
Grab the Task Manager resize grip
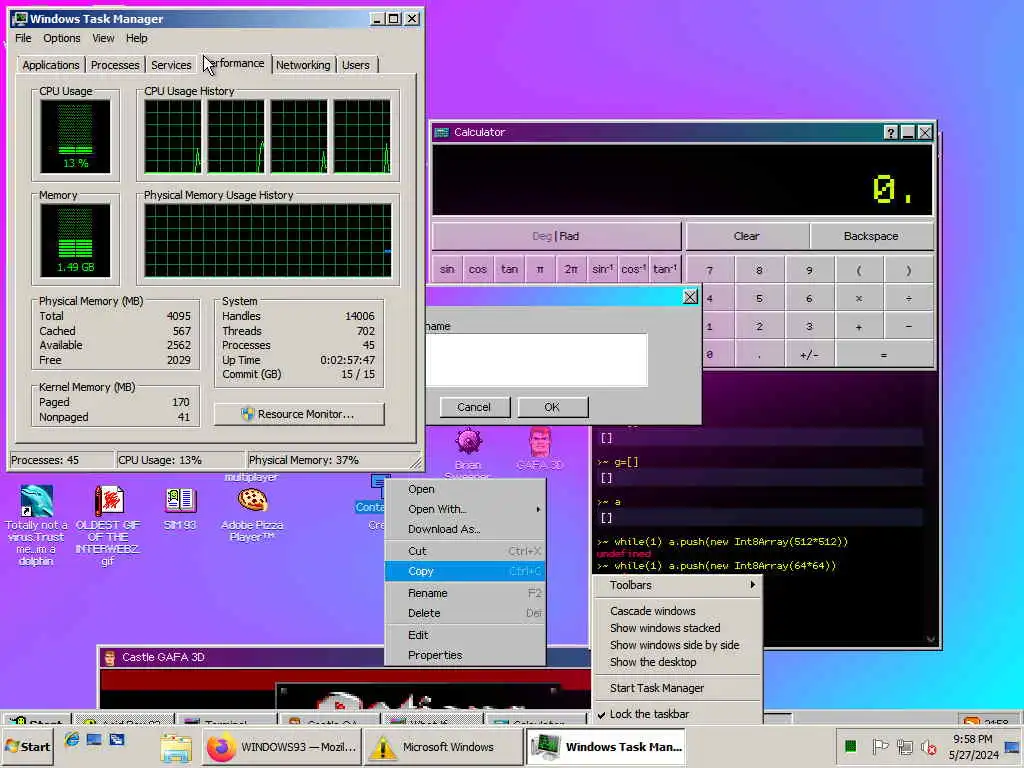[416, 463]
